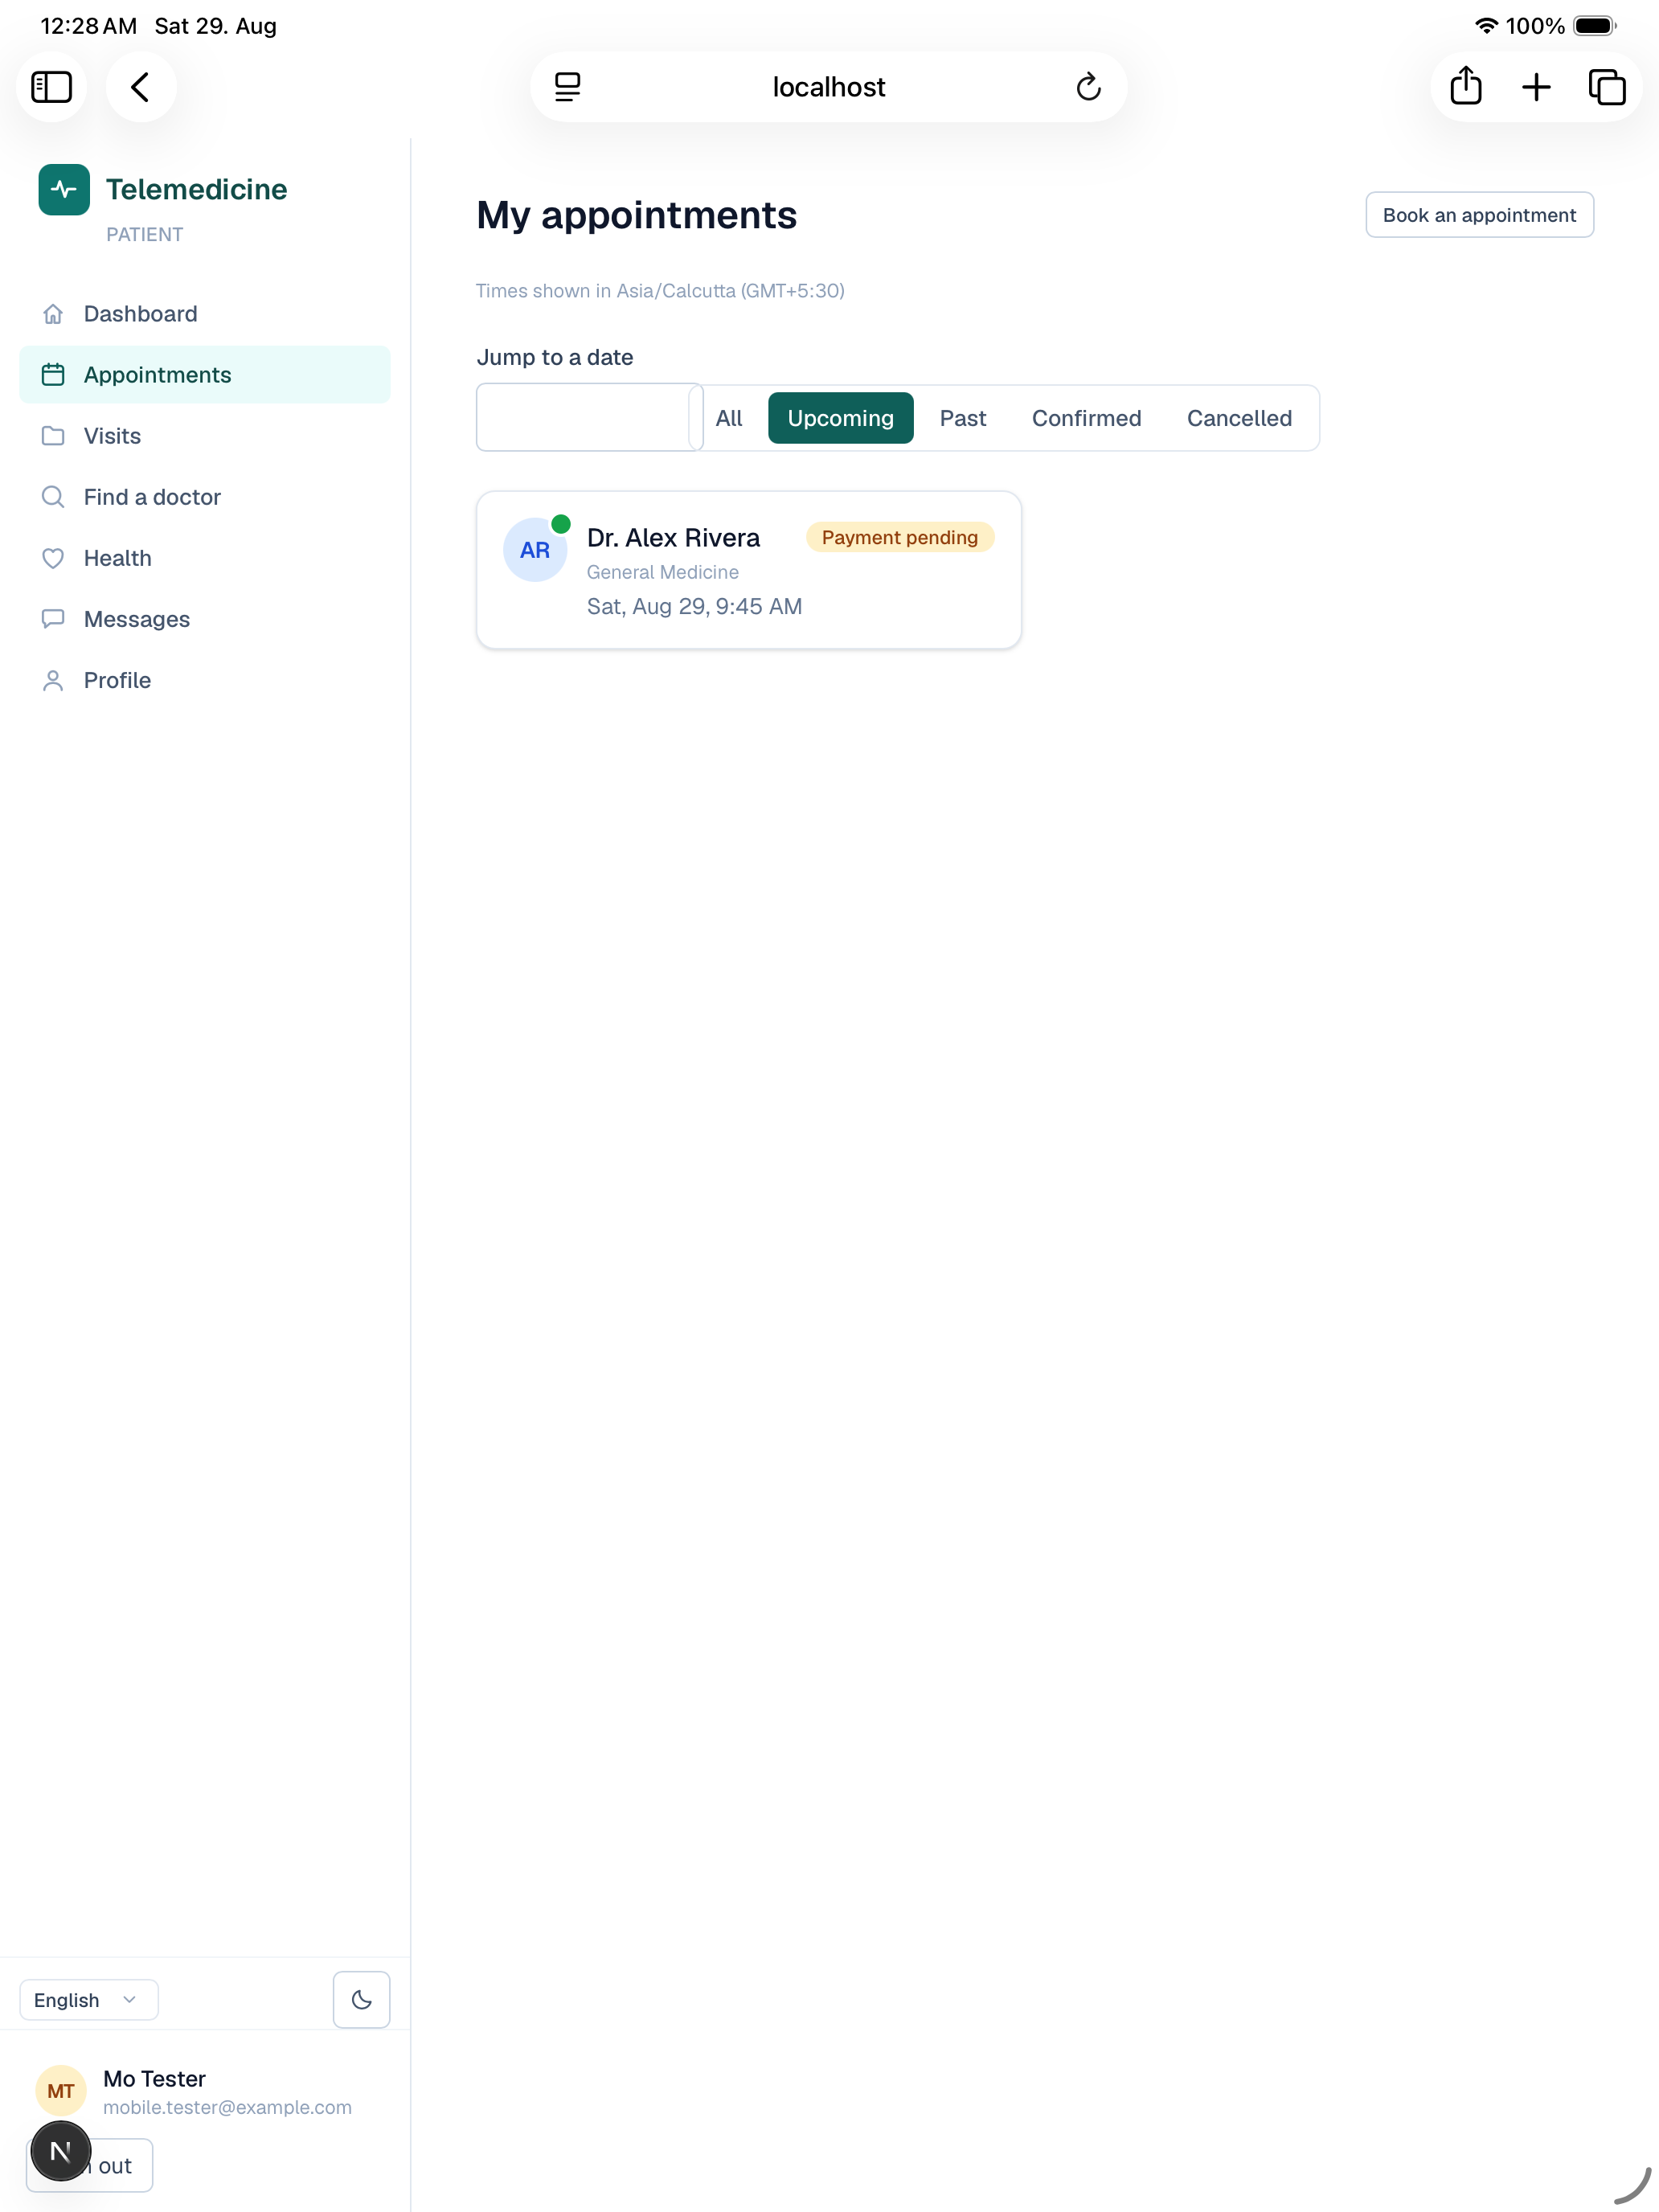This screenshot has width=1659, height=2212.
Task: Open Visits in the sidebar
Action: tap(205, 436)
